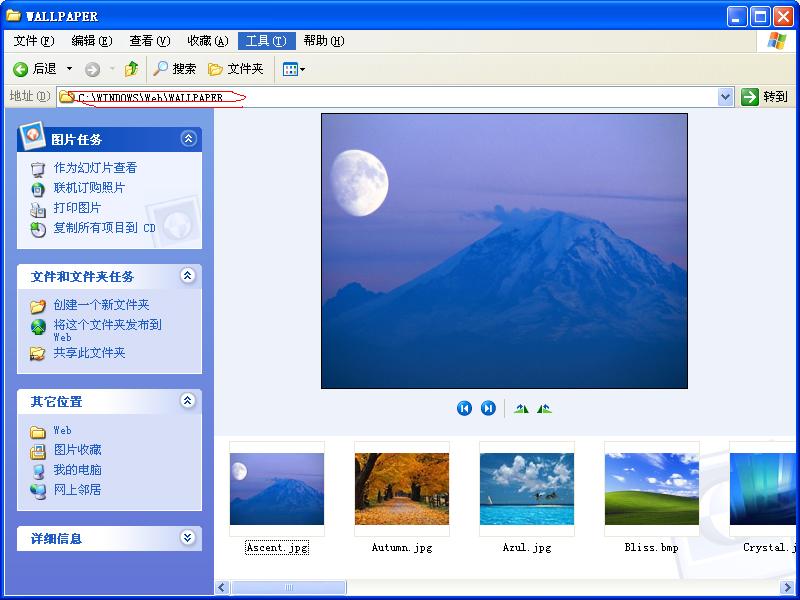Open the 工具(T) menu
The width and height of the screenshot is (800, 600).
(265, 41)
